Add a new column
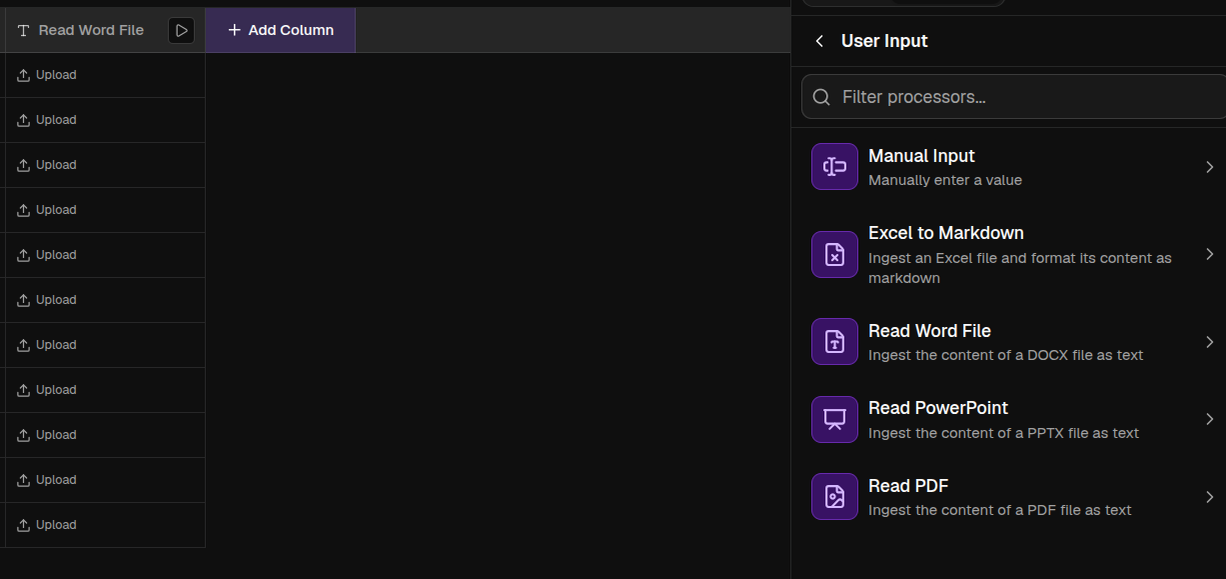 coord(280,30)
